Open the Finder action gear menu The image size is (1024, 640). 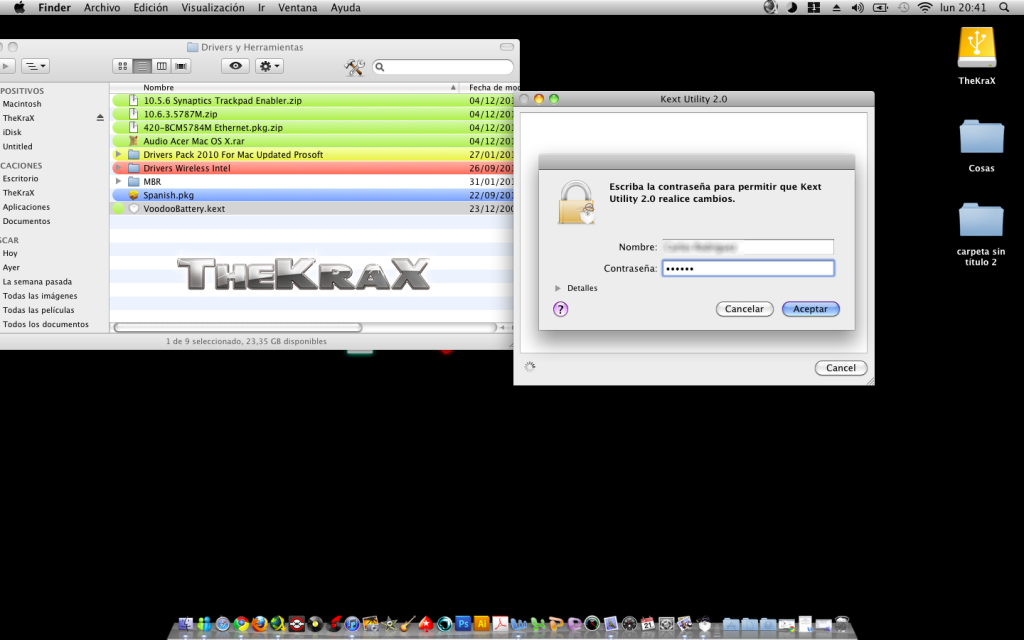tap(269, 66)
